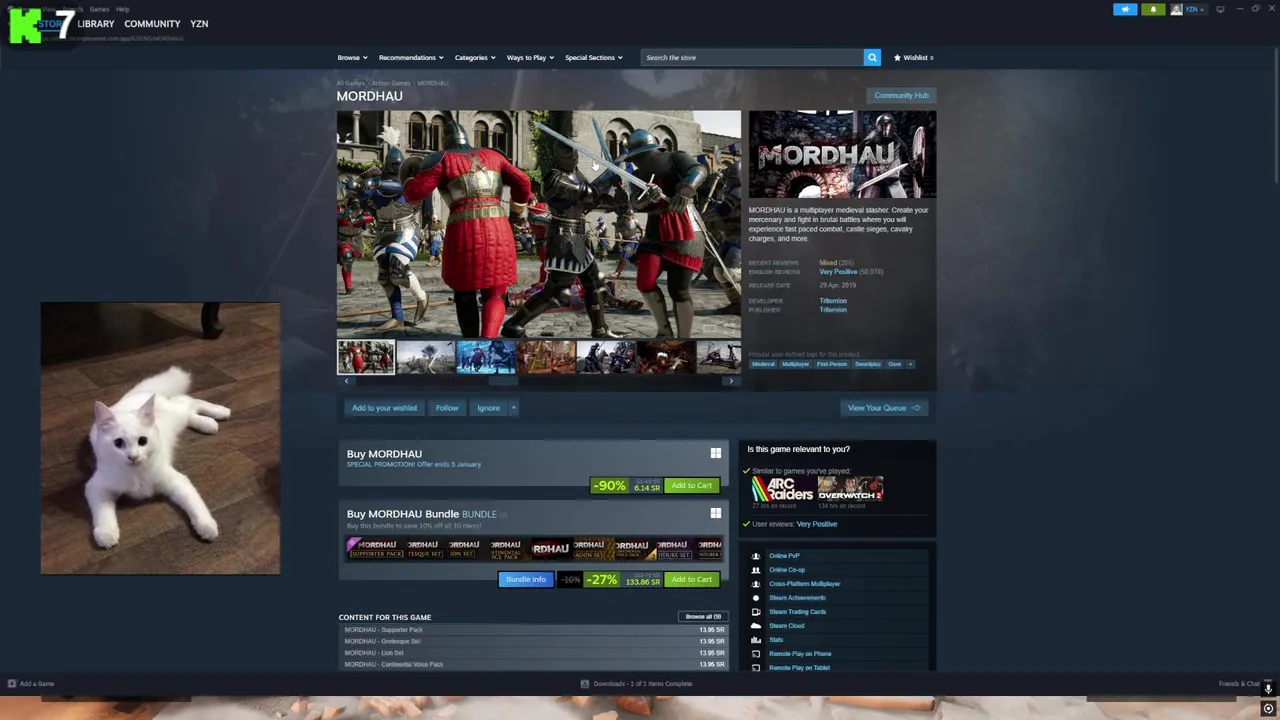Expand the Ways to Play dropdown
This screenshot has height=720, width=1280.
(x=530, y=58)
